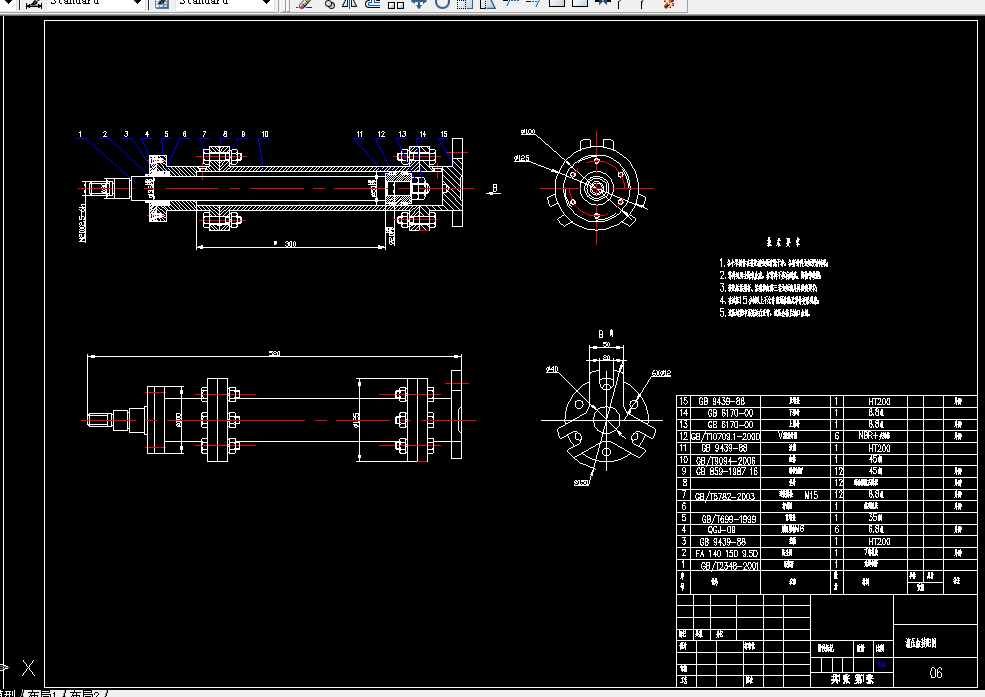The image size is (985, 697).
Task: Select the 6Xø12 hole callout
Action: coord(661,373)
